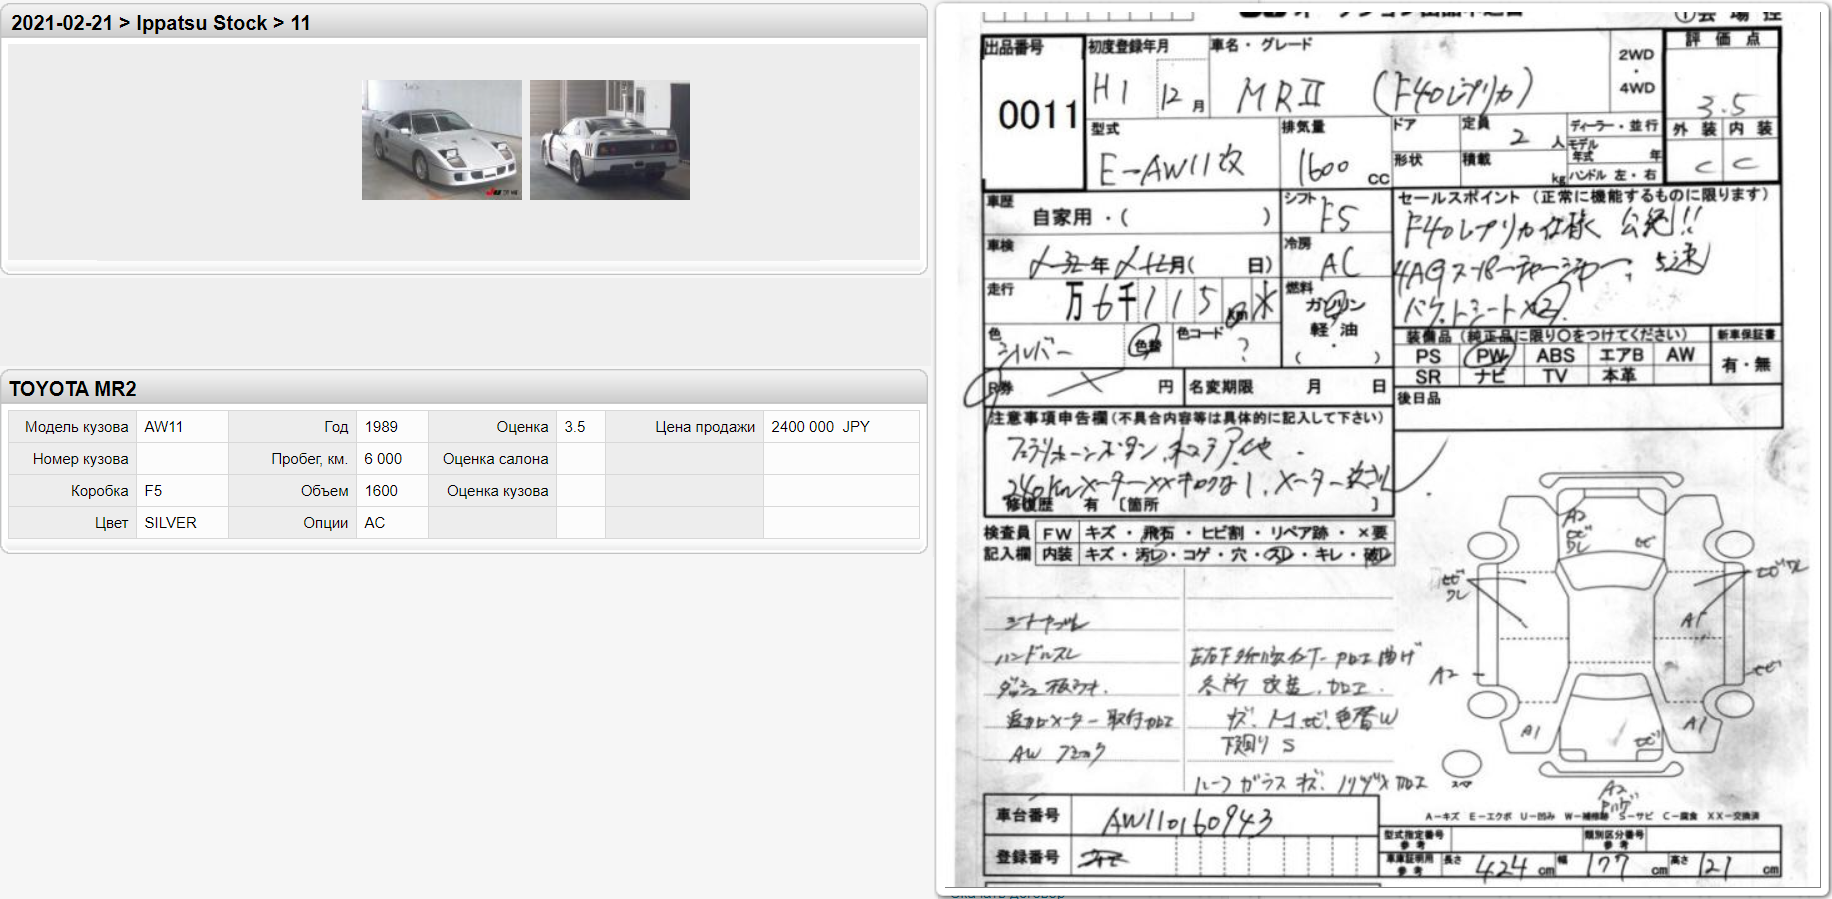The image size is (1832, 899).
Task: Click the 'Цвет' label
Action: [x=112, y=523]
